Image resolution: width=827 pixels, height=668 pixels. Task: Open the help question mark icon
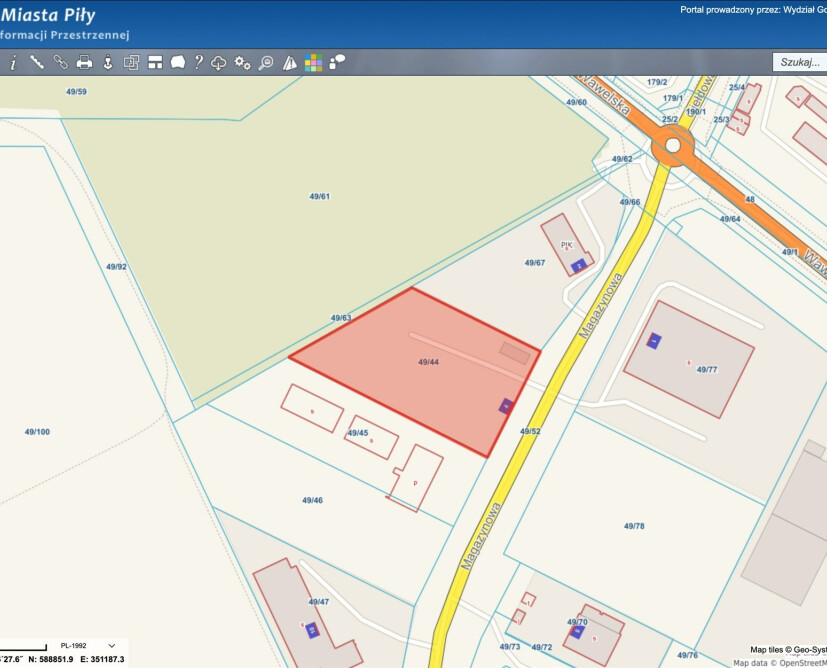199,62
